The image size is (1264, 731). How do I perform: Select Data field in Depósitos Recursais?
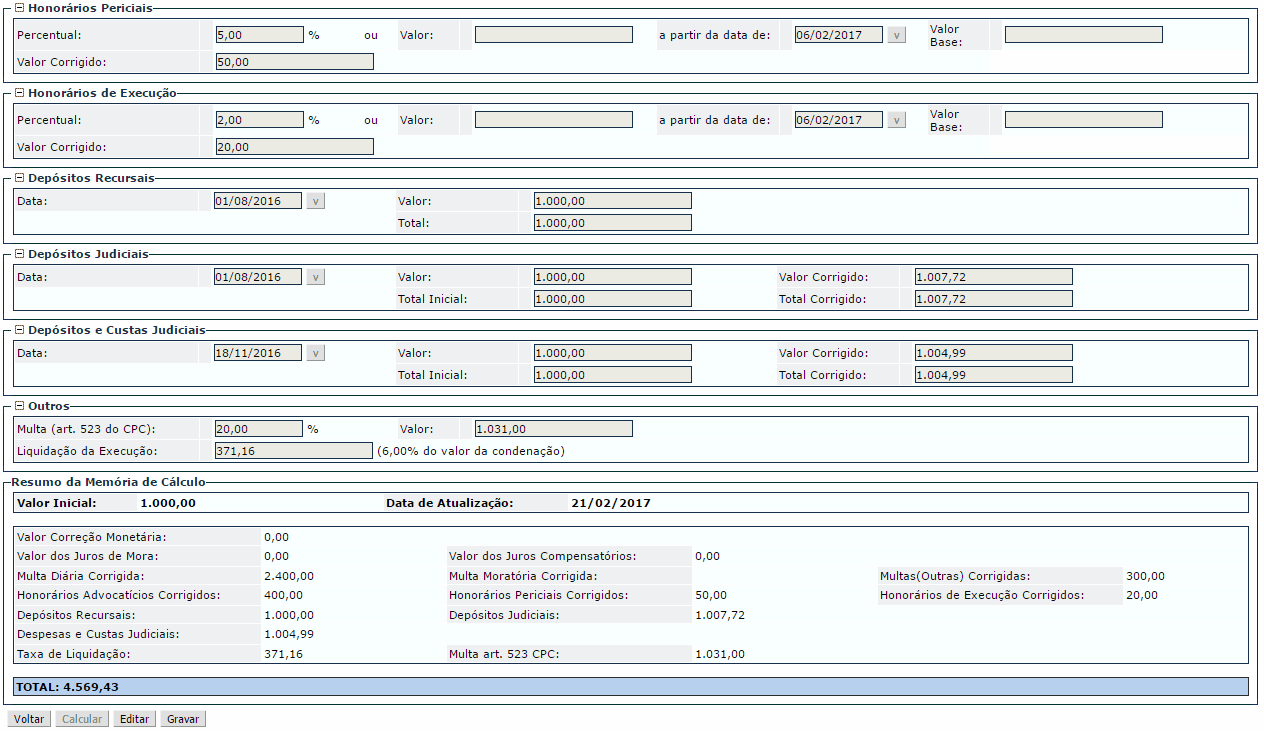(x=258, y=201)
